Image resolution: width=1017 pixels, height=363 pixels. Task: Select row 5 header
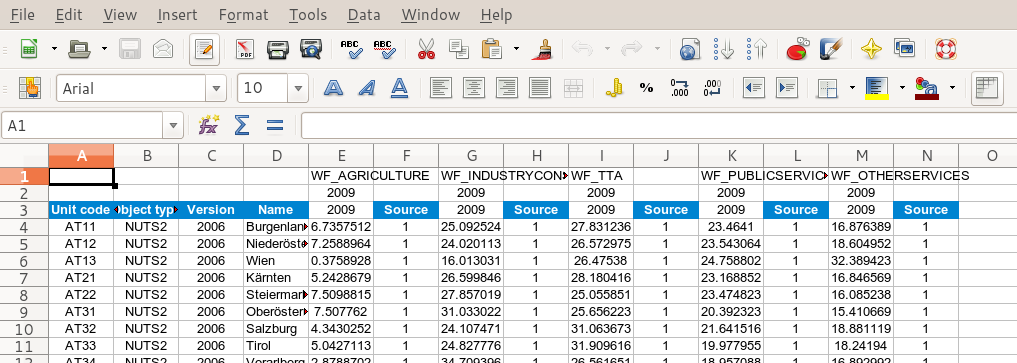click(24, 244)
